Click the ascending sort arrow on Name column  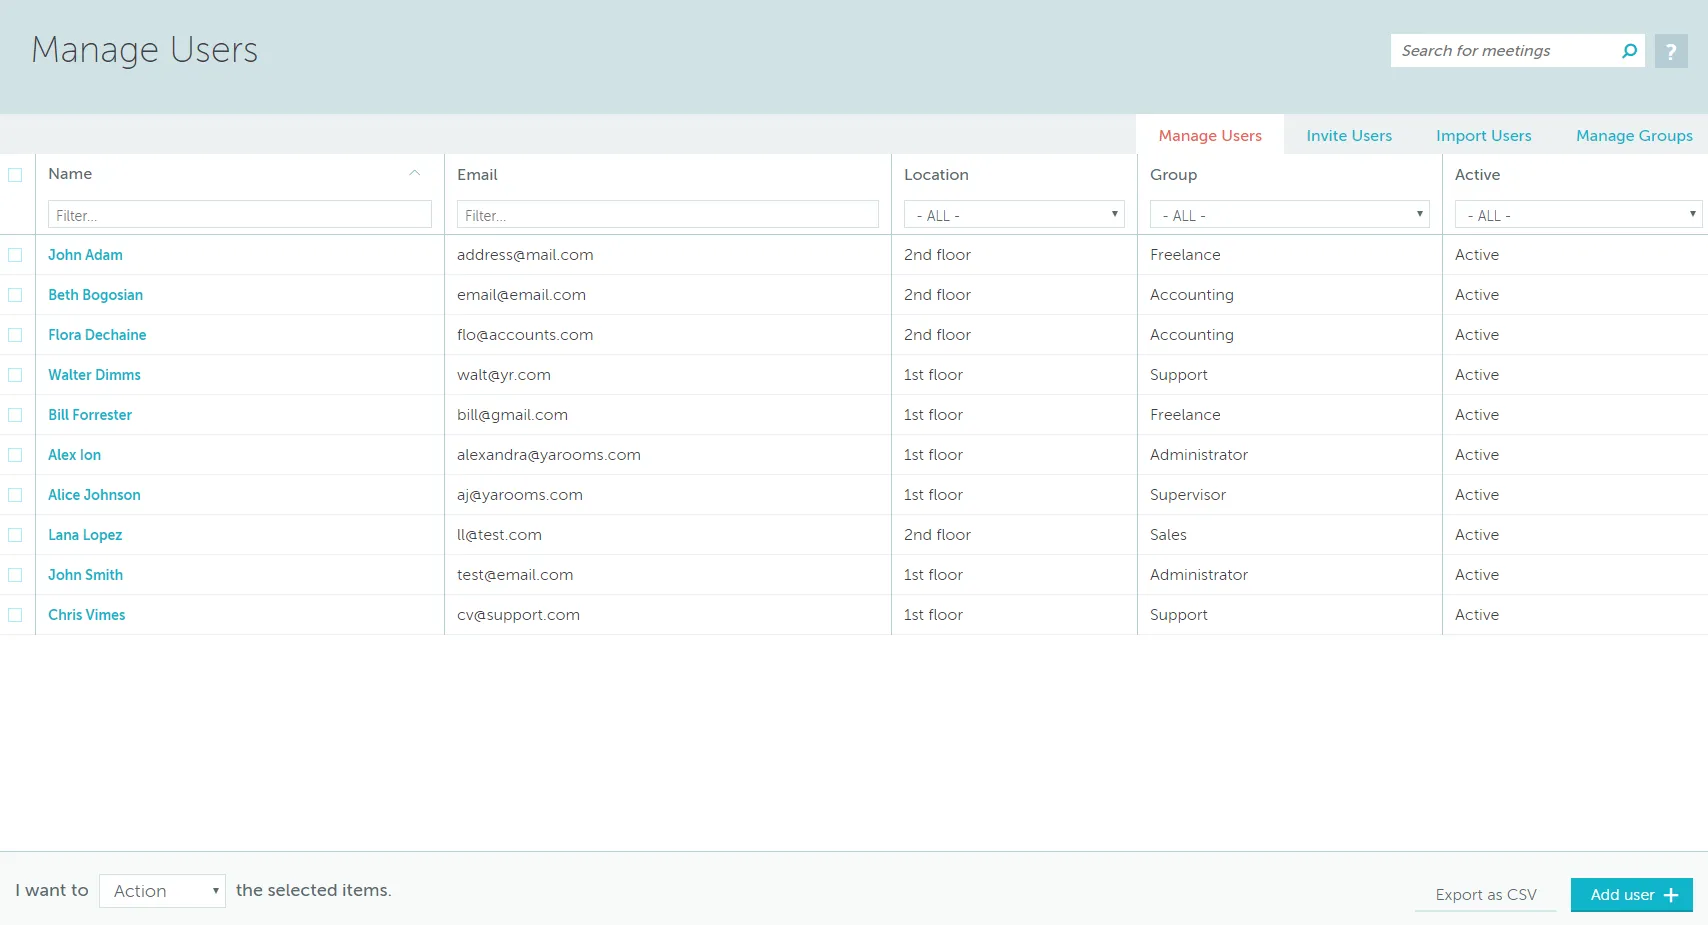click(415, 173)
